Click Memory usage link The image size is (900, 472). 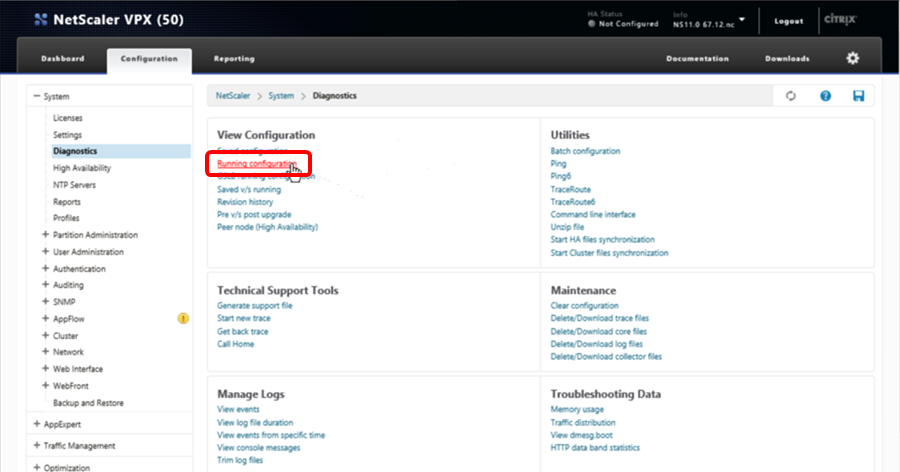point(577,409)
